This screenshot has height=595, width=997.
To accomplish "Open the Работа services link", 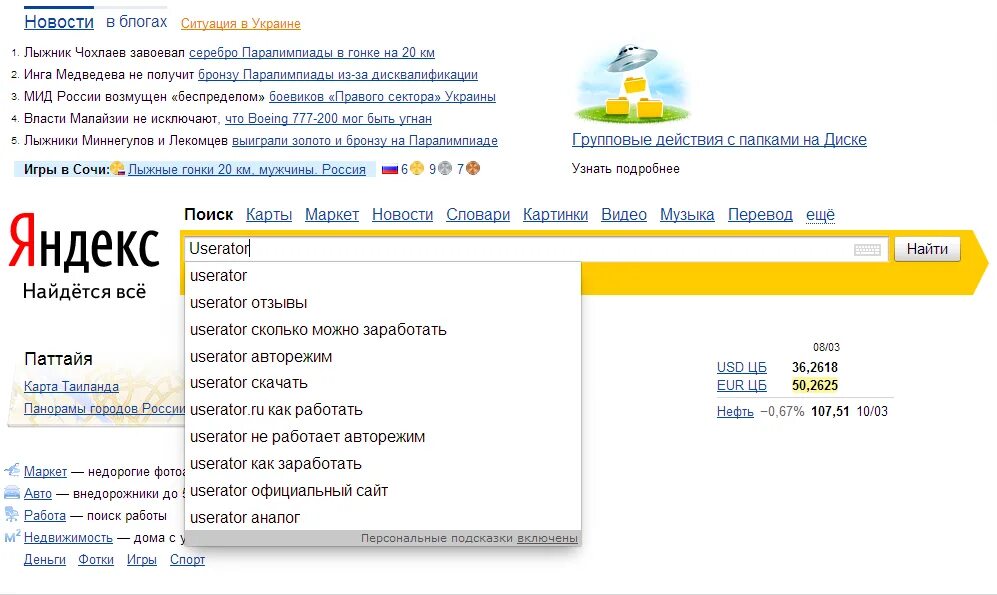I will coord(45,516).
